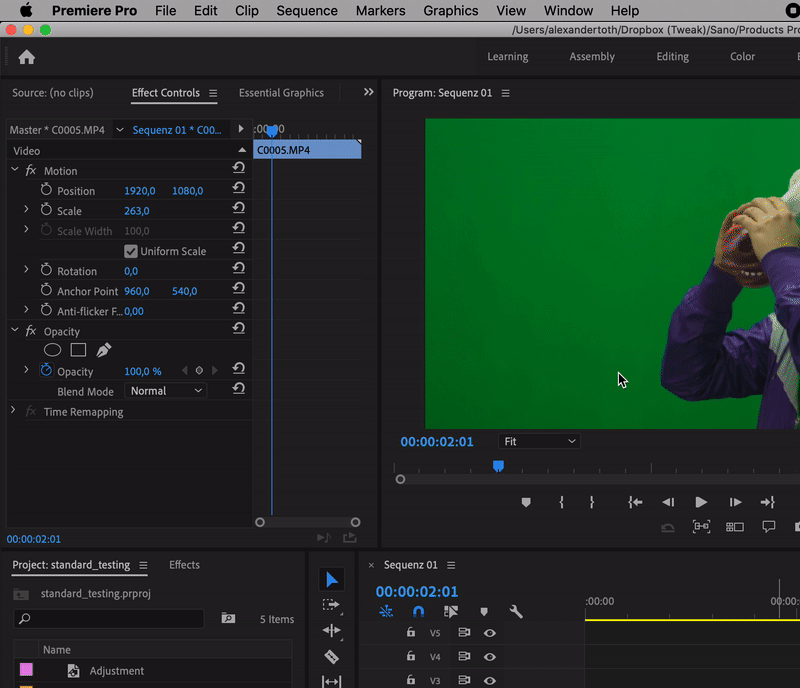This screenshot has width=800, height=688.
Task: Switch to the Editing workspace
Action: click(x=672, y=57)
